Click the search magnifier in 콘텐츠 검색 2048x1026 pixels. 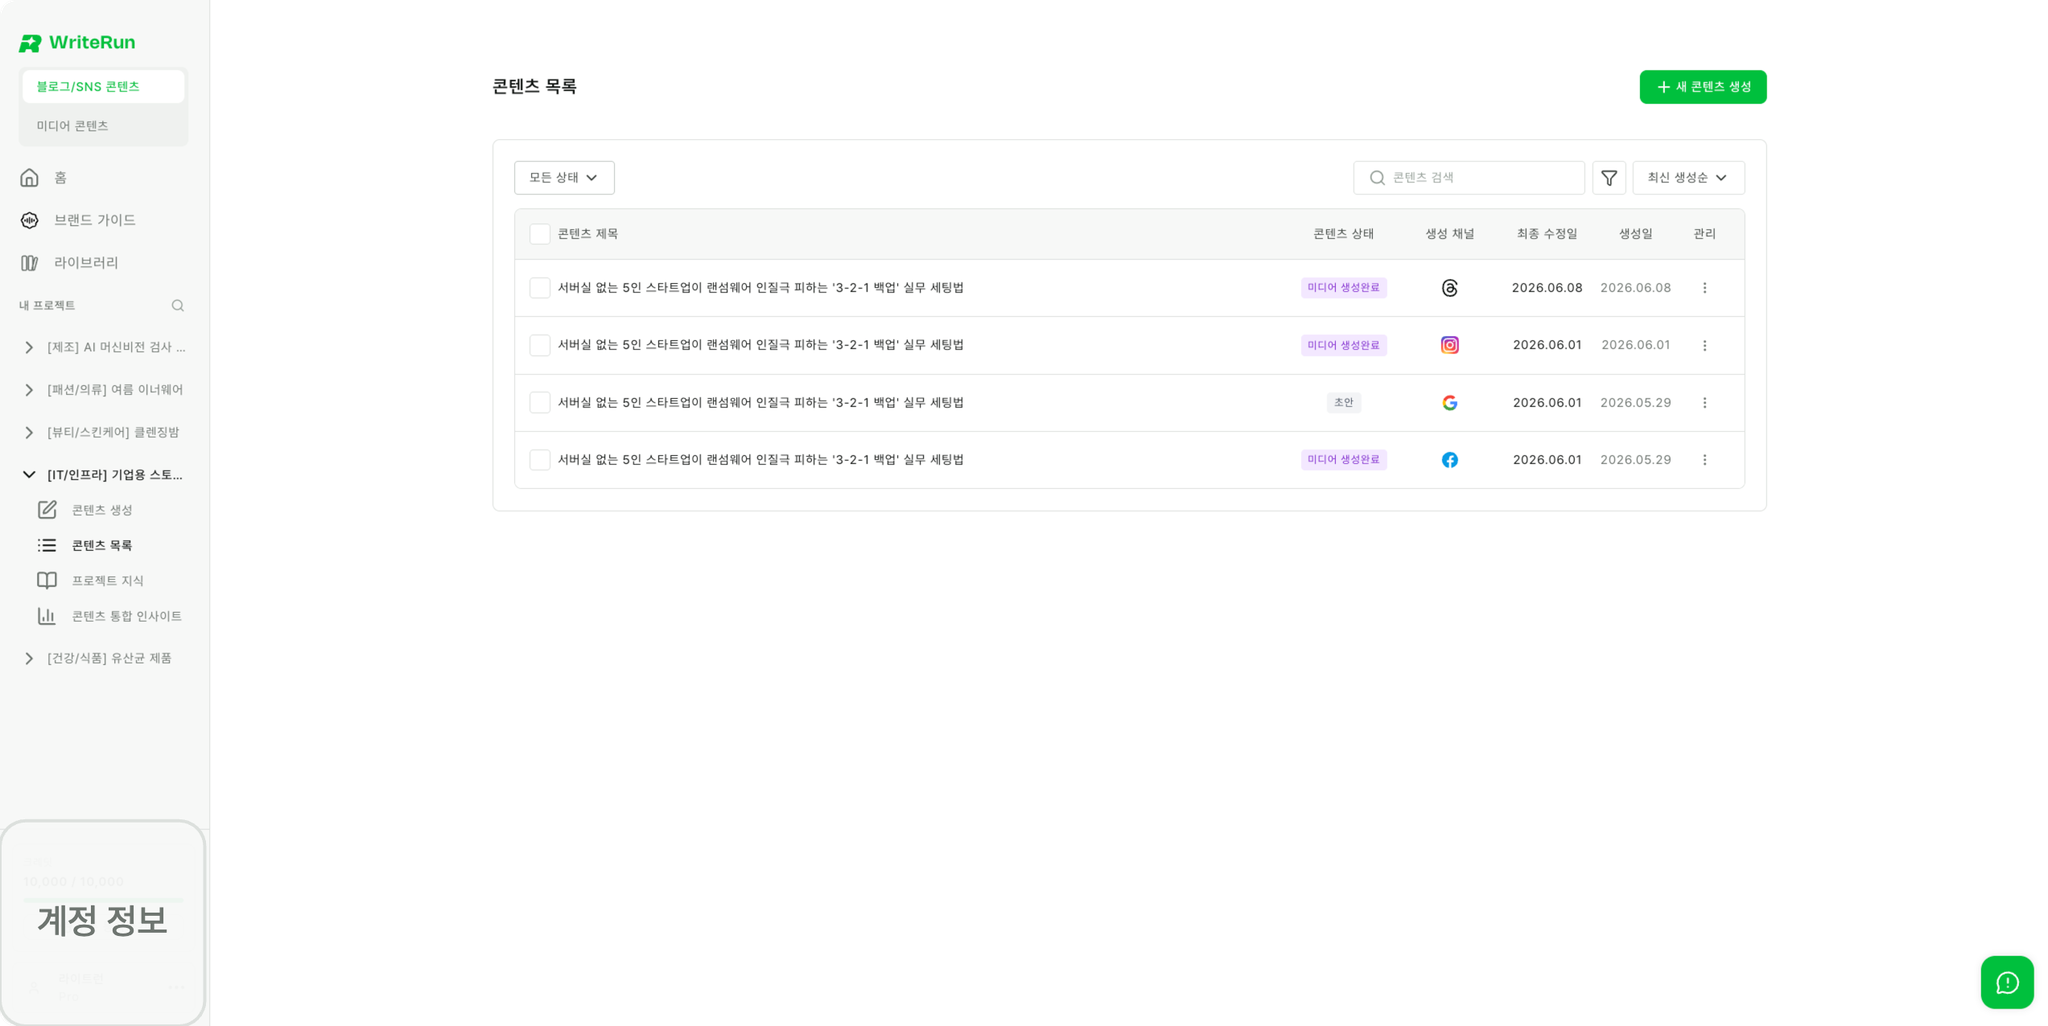[1377, 178]
